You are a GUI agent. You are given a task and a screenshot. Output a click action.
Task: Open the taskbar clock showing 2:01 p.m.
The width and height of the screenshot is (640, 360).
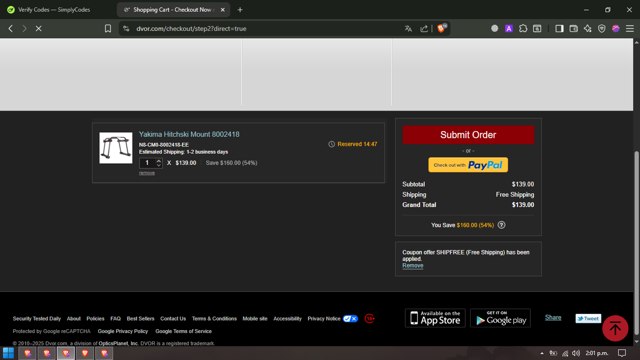pyautogui.click(x=596, y=353)
